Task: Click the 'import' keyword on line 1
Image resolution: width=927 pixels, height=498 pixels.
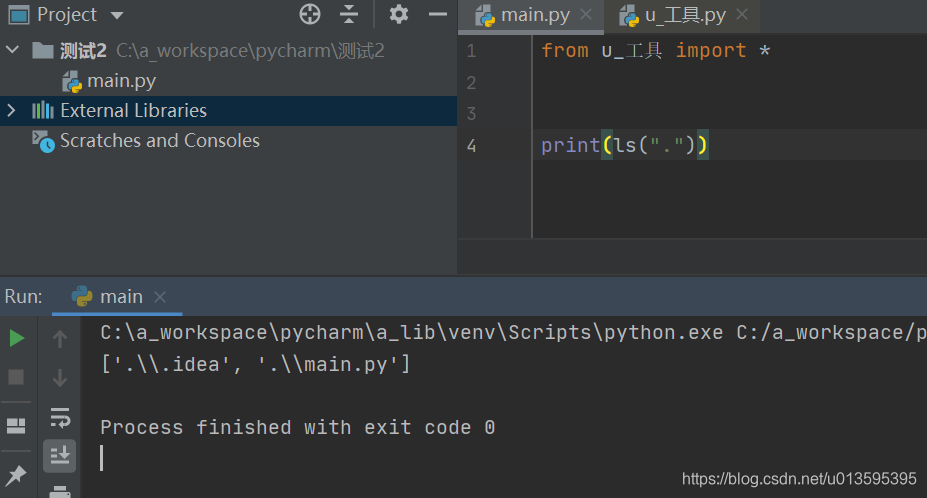Action: [x=711, y=51]
